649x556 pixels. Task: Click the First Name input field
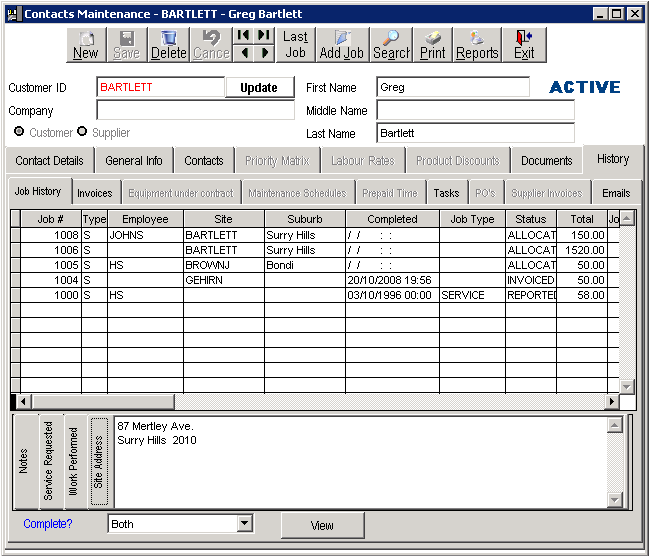pyautogui.click(x=452, y=87)
